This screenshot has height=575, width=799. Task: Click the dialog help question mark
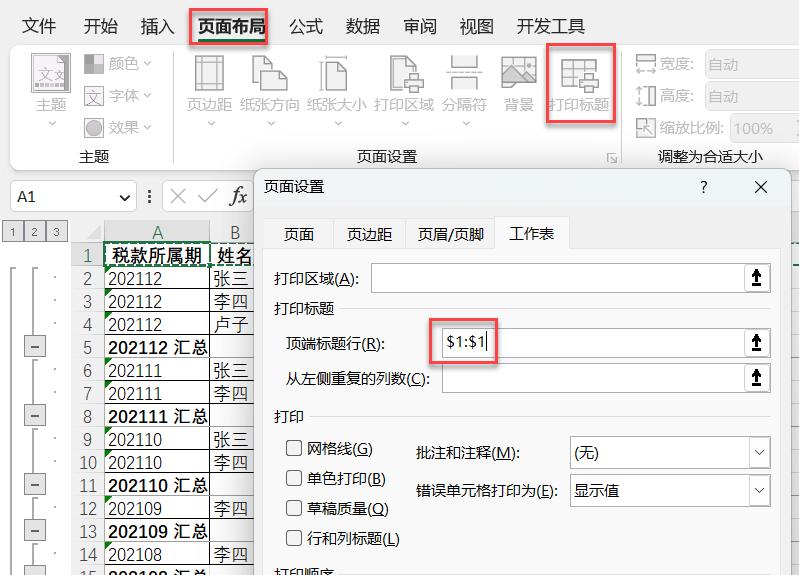(x=704, y=187)
